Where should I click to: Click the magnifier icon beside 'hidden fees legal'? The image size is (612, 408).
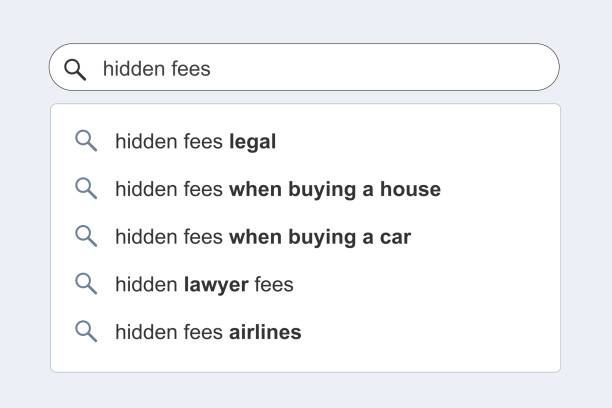86,142
